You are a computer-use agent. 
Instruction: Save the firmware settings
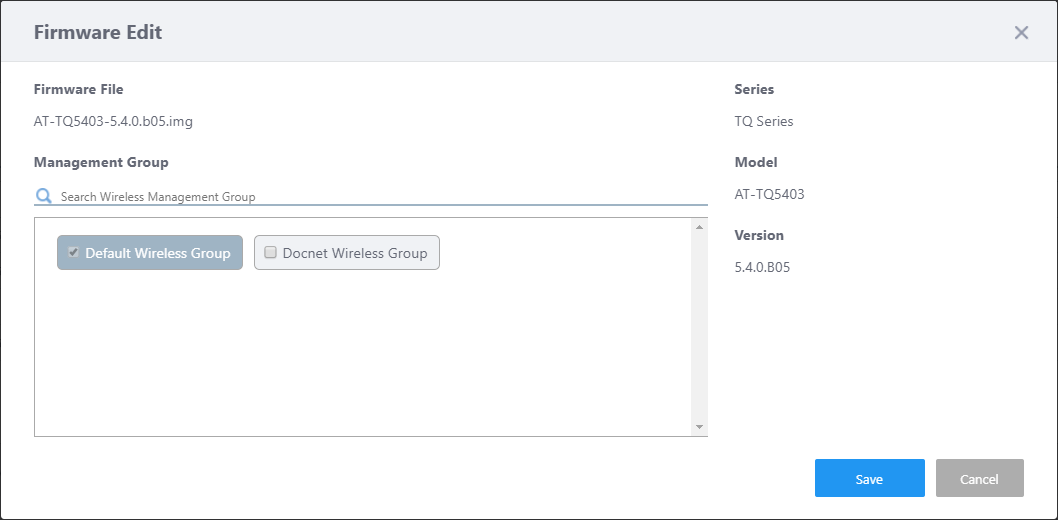click(869, 479)
